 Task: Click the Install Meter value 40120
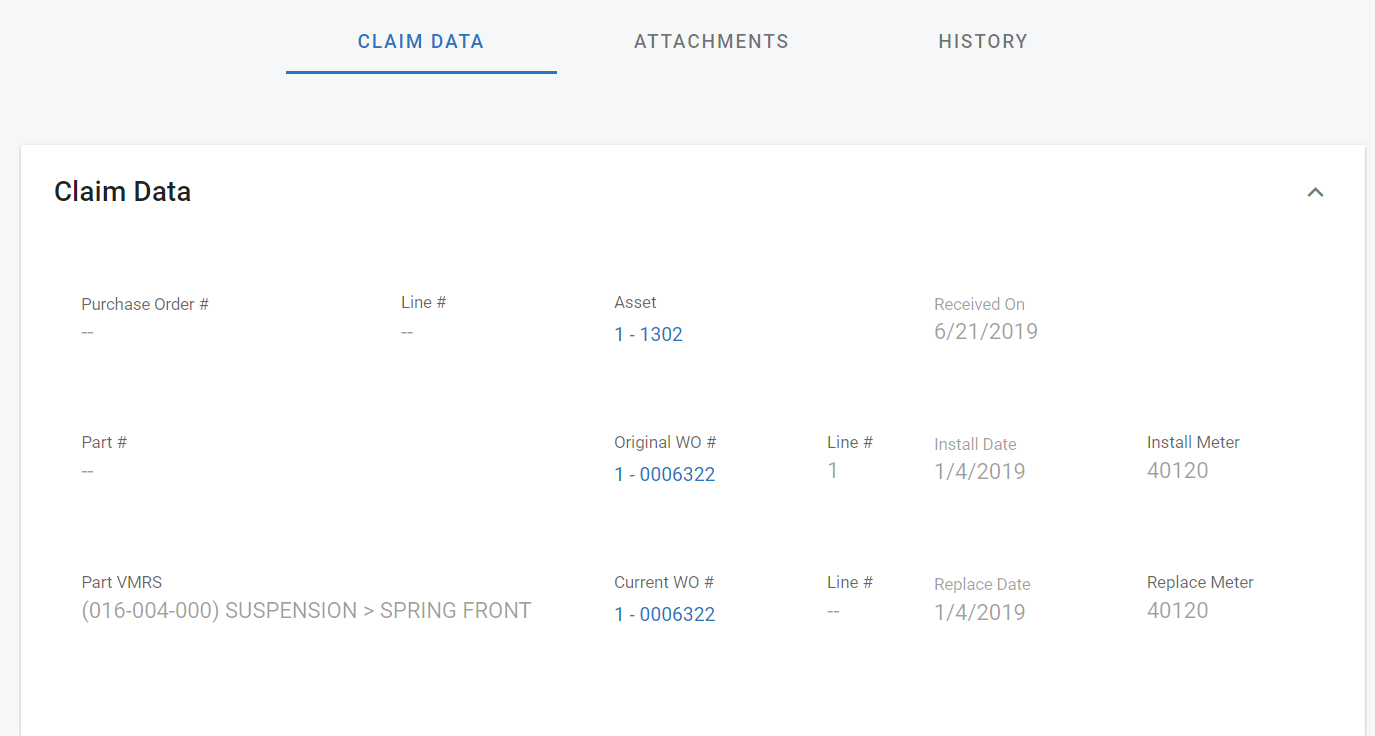pyautogui.click(x=1177, y=470)
